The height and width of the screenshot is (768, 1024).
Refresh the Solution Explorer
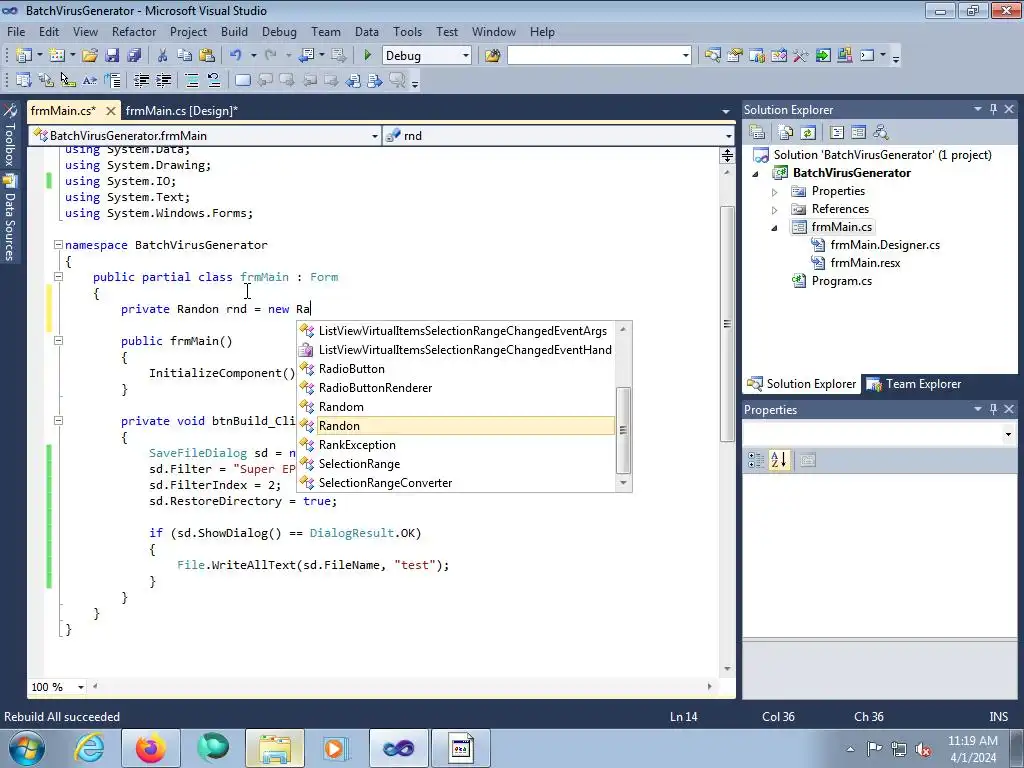[808, 133]
